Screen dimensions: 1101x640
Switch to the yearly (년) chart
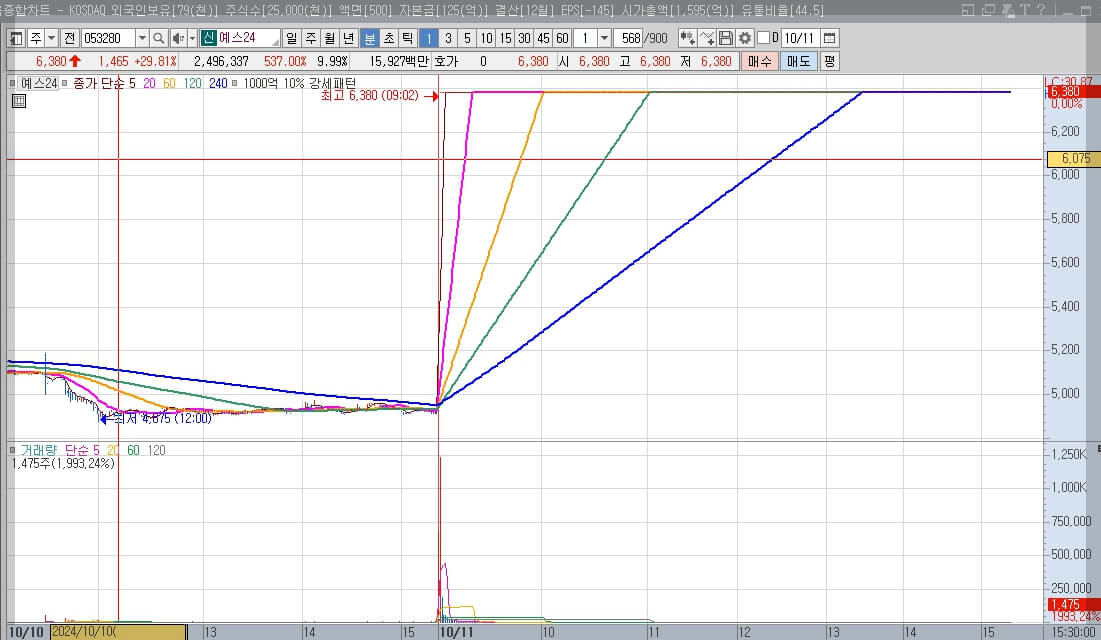click(349, 38)
